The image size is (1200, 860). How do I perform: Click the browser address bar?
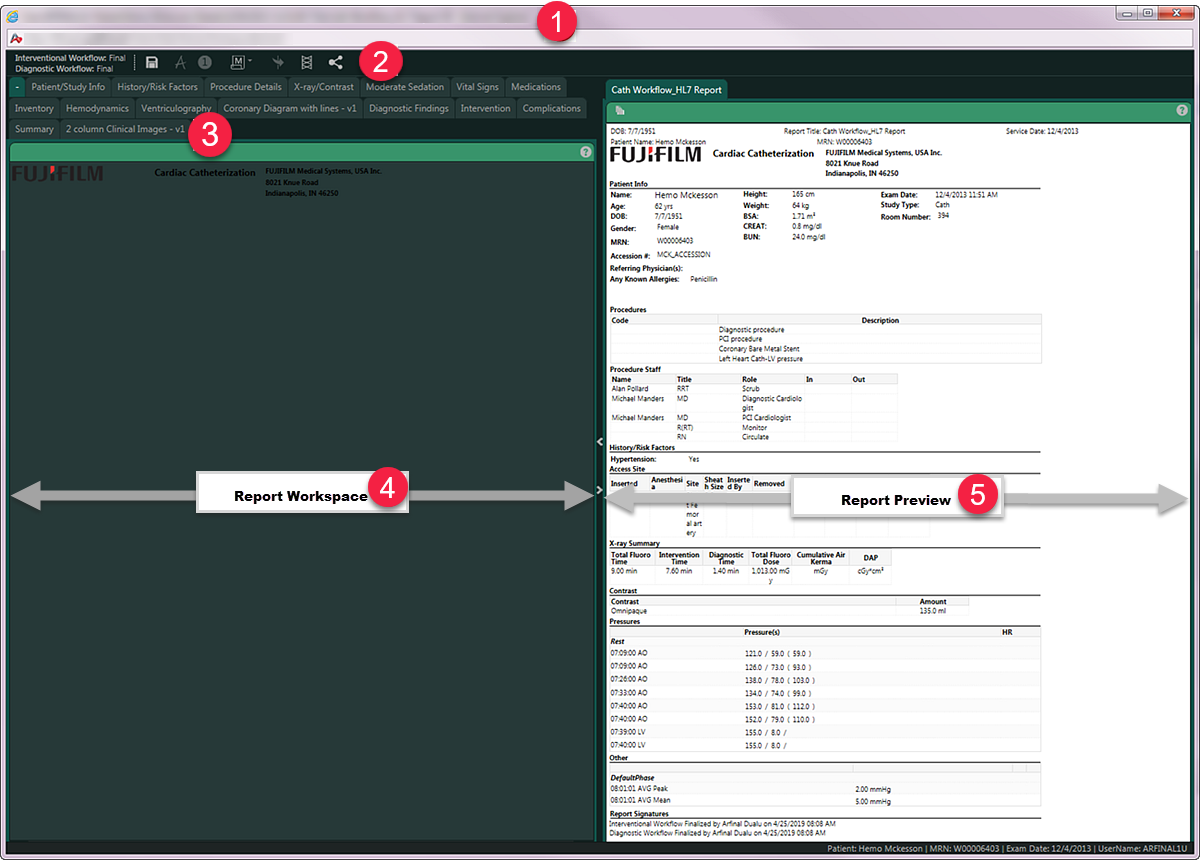pyautogui.click(x=600, y=37)
